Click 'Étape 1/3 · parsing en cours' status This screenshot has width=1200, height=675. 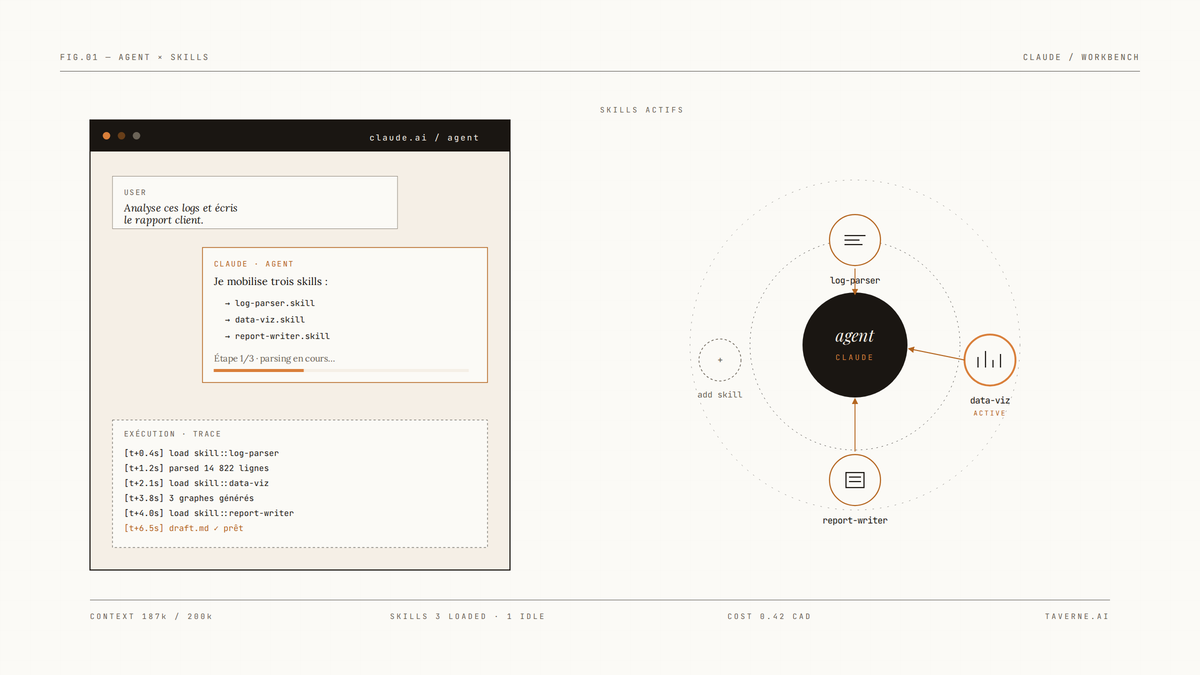pos(275,358)
